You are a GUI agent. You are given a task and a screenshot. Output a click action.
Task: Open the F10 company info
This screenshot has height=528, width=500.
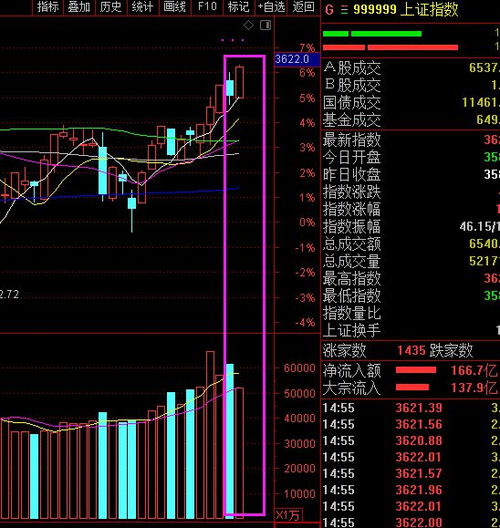(x=207, y=7)
